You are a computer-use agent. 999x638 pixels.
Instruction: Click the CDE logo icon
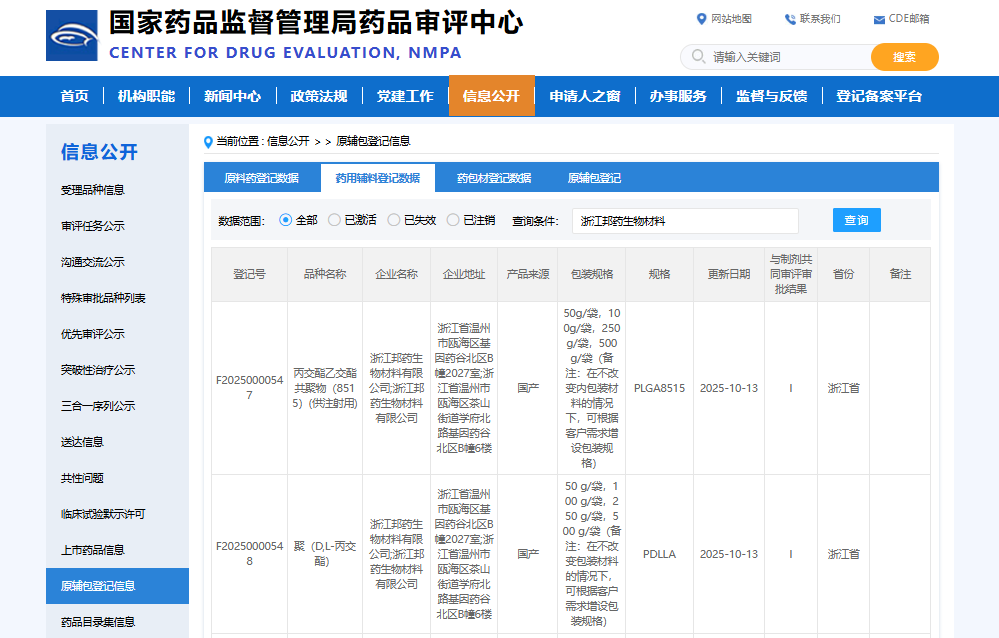72,36
